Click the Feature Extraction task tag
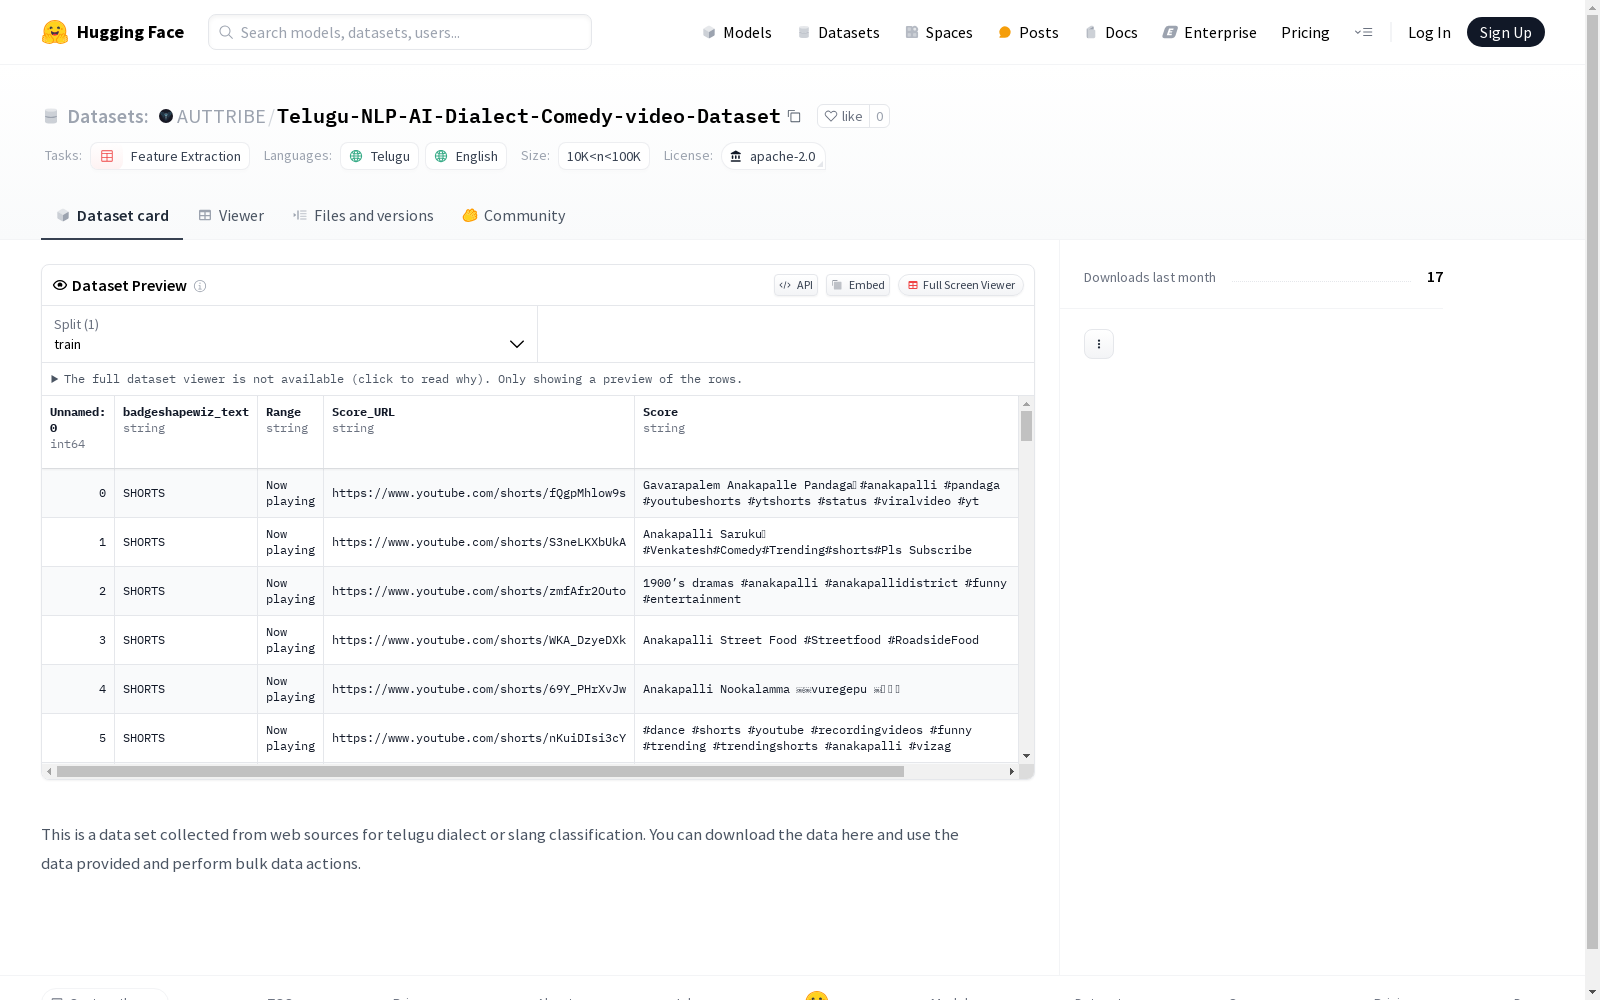 (170, 156)
